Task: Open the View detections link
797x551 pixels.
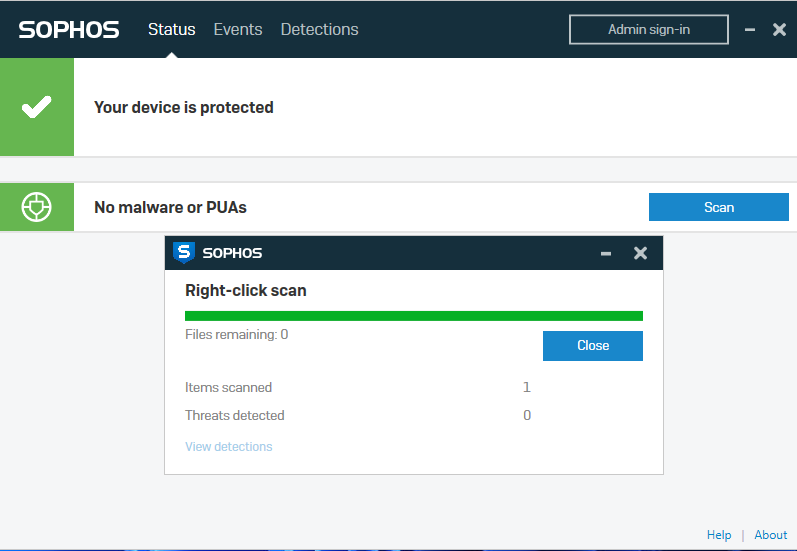Action: pyautogui.click(x=228, y=446)
